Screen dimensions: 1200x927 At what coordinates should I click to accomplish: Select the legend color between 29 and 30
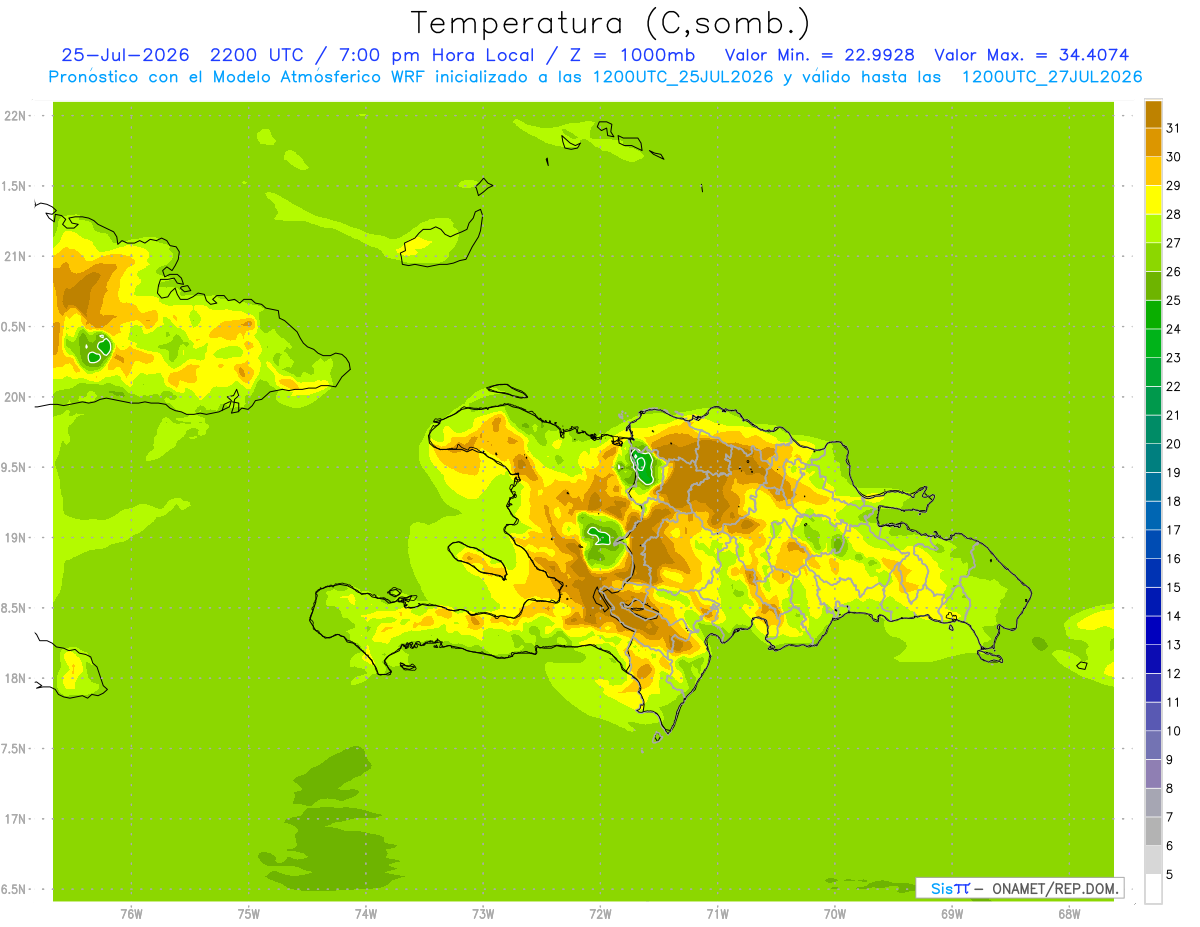[1153, 171]
